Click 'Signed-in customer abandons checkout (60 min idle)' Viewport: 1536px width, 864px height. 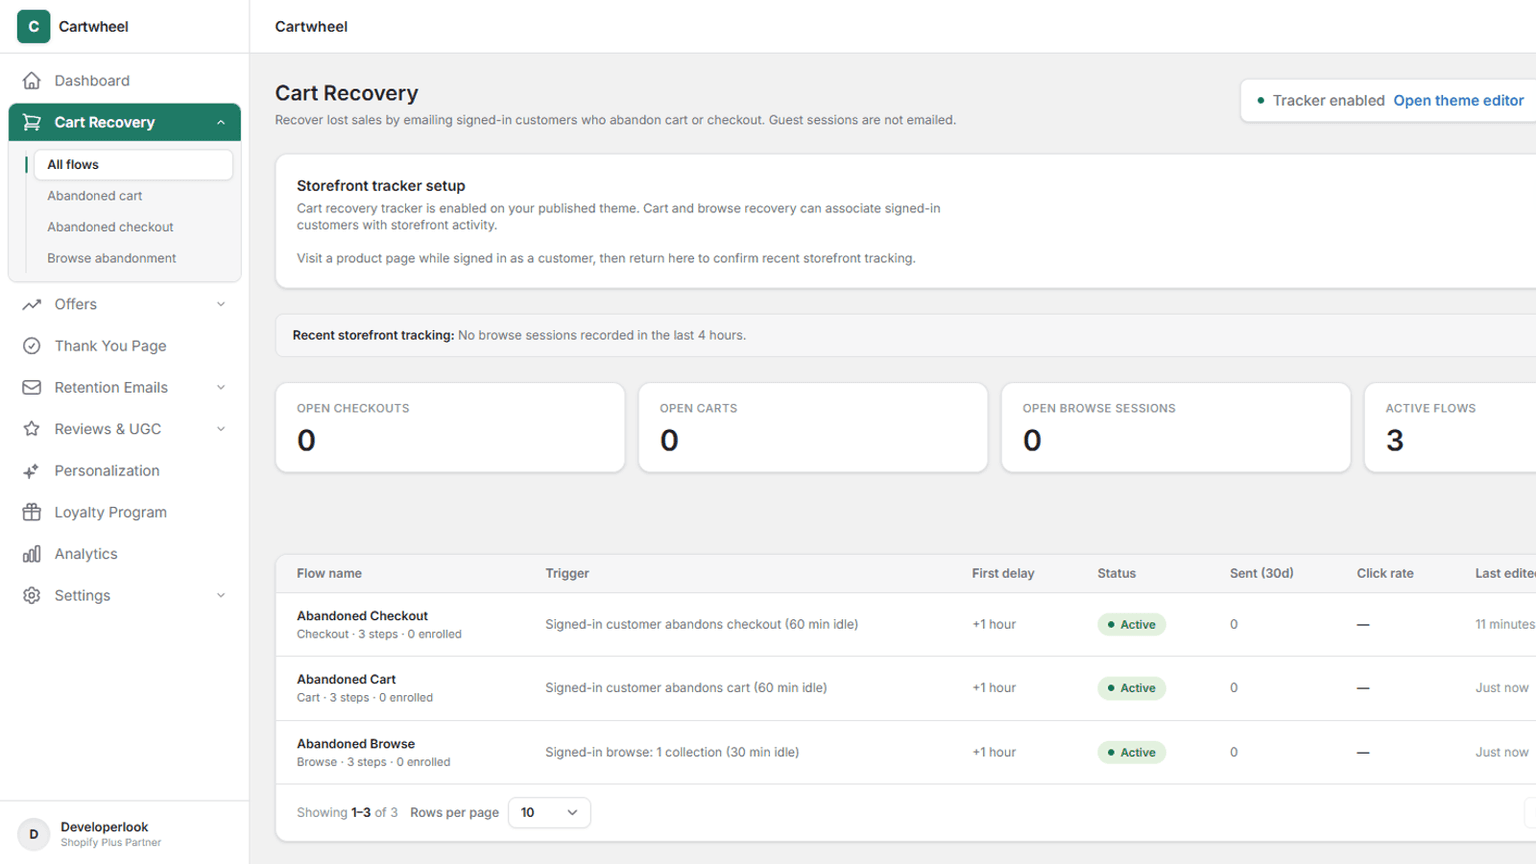(701, 624)
